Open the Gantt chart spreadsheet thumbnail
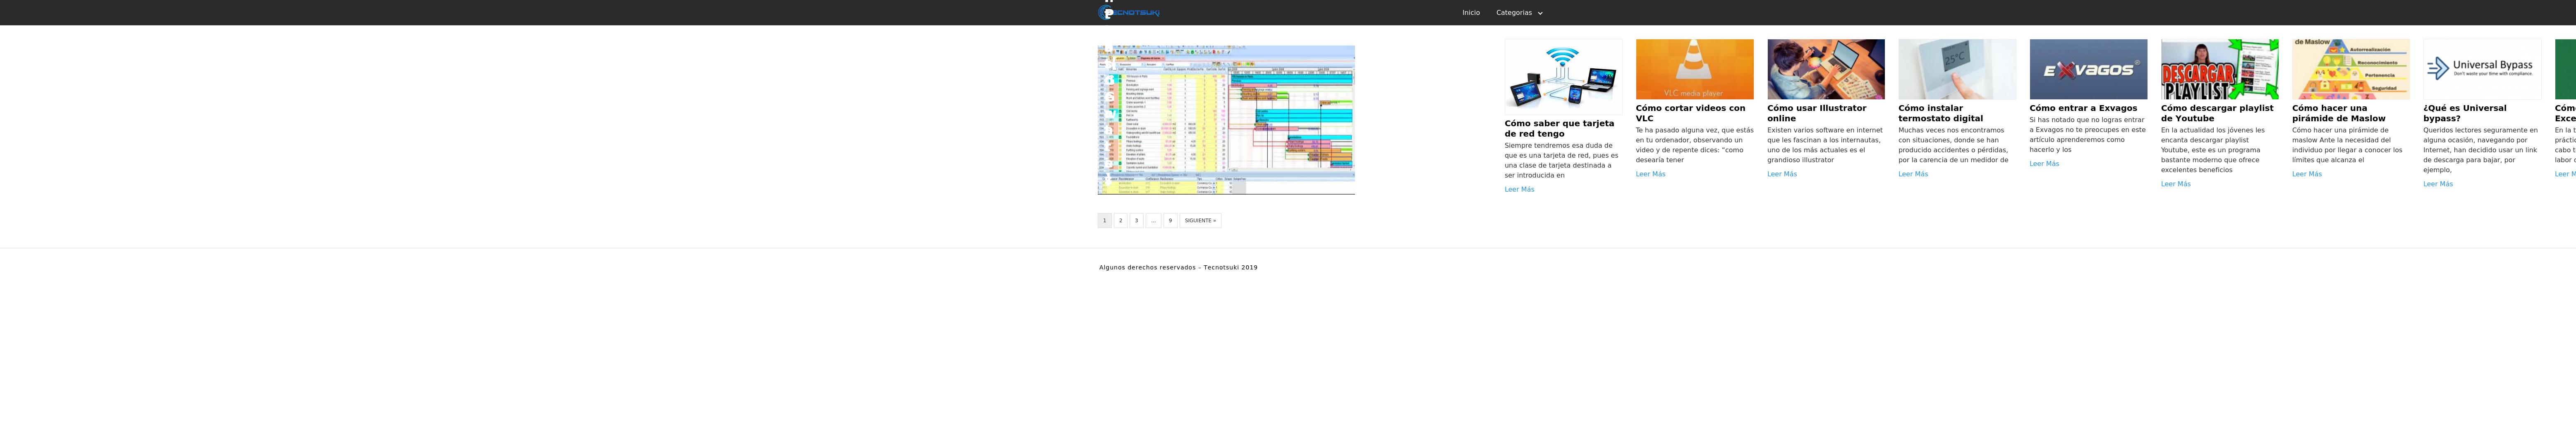2576x447 pixels. click(x=1226, y=120)
